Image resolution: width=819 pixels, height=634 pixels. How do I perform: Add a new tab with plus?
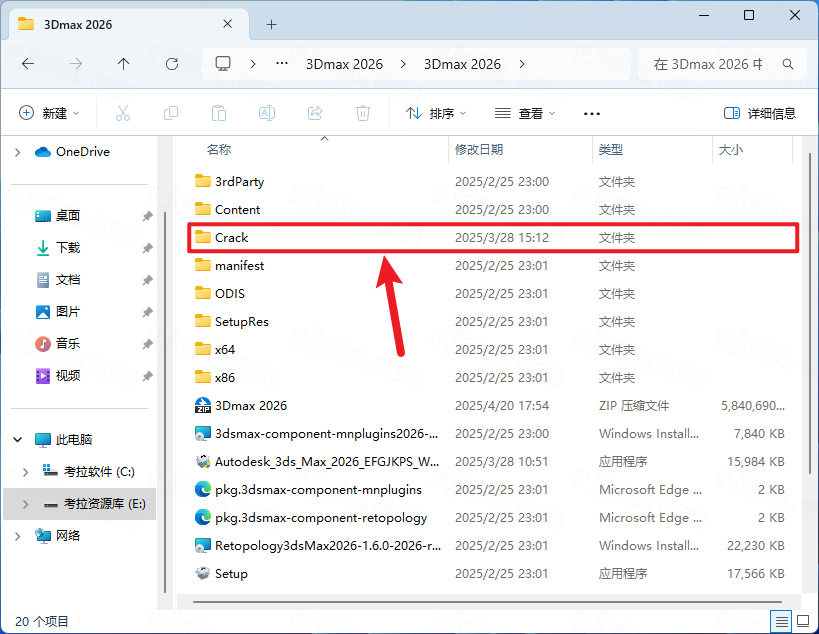[272, 25]
